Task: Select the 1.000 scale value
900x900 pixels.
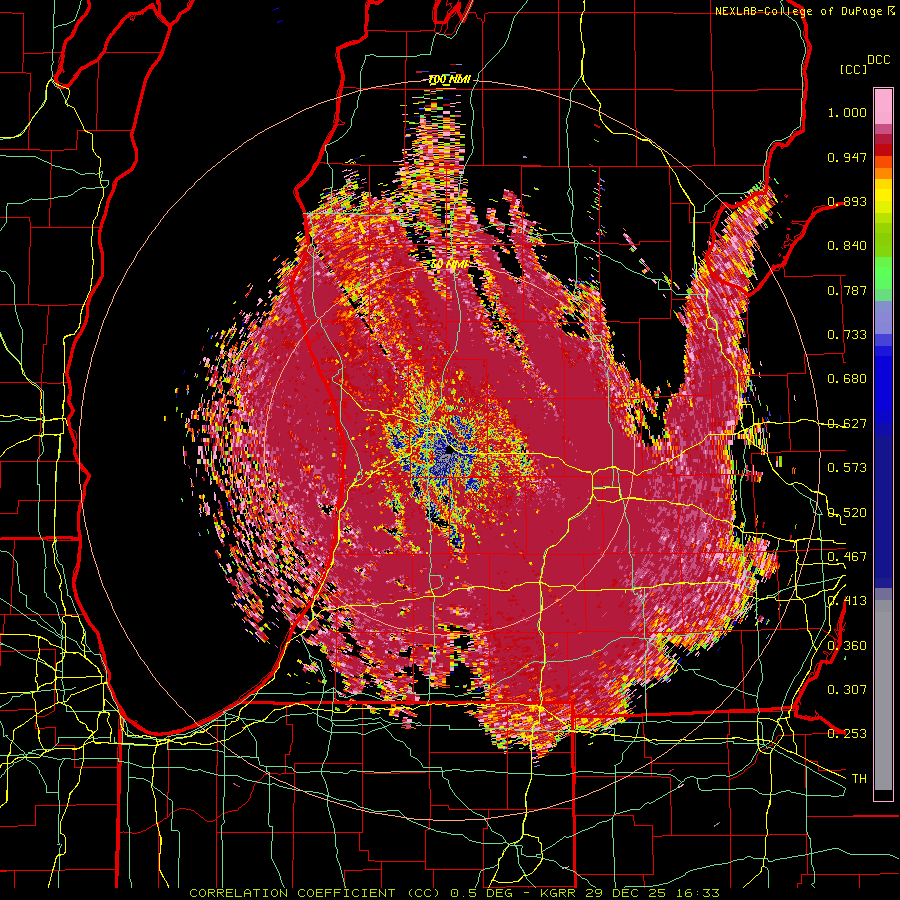Action: (x=847, y=112)
